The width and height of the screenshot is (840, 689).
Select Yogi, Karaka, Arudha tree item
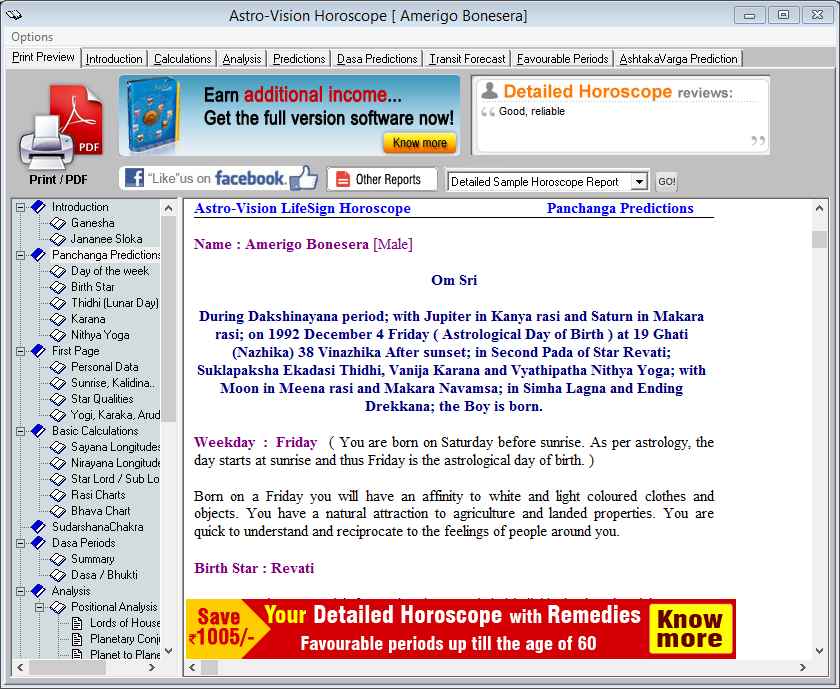pyautogui.click(x=116, y=415)
